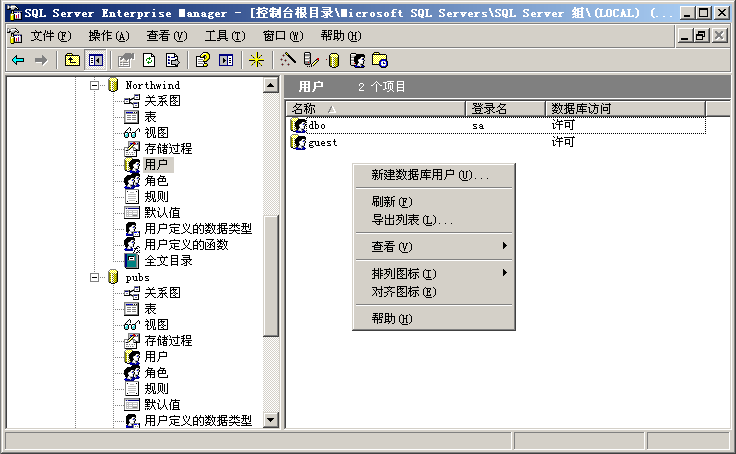
Task: Run a wizard with magic wand icon
Action: (288, 60)
